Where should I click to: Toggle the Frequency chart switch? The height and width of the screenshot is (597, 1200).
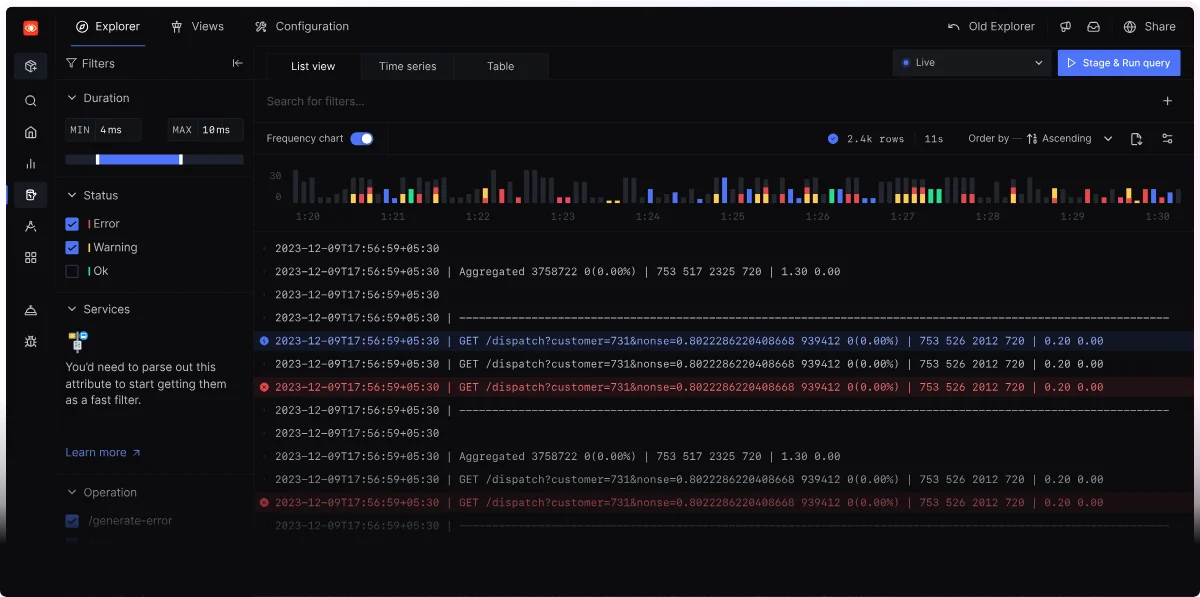click(360, 139)
